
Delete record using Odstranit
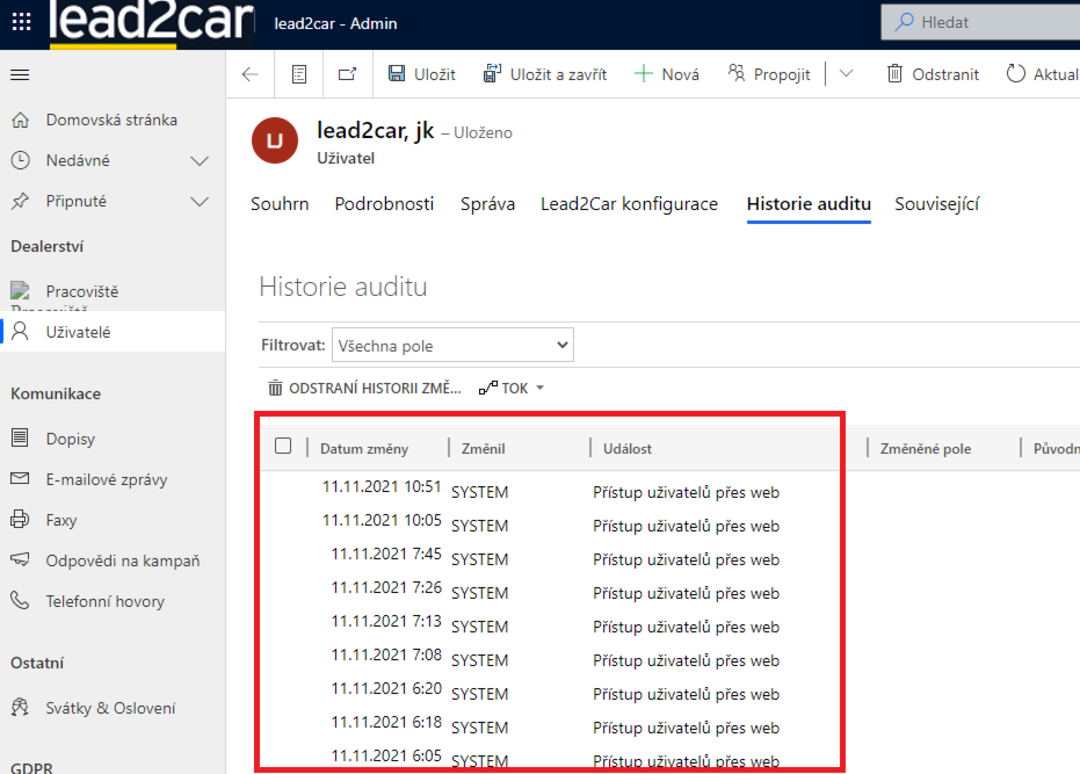click(933, 74)
